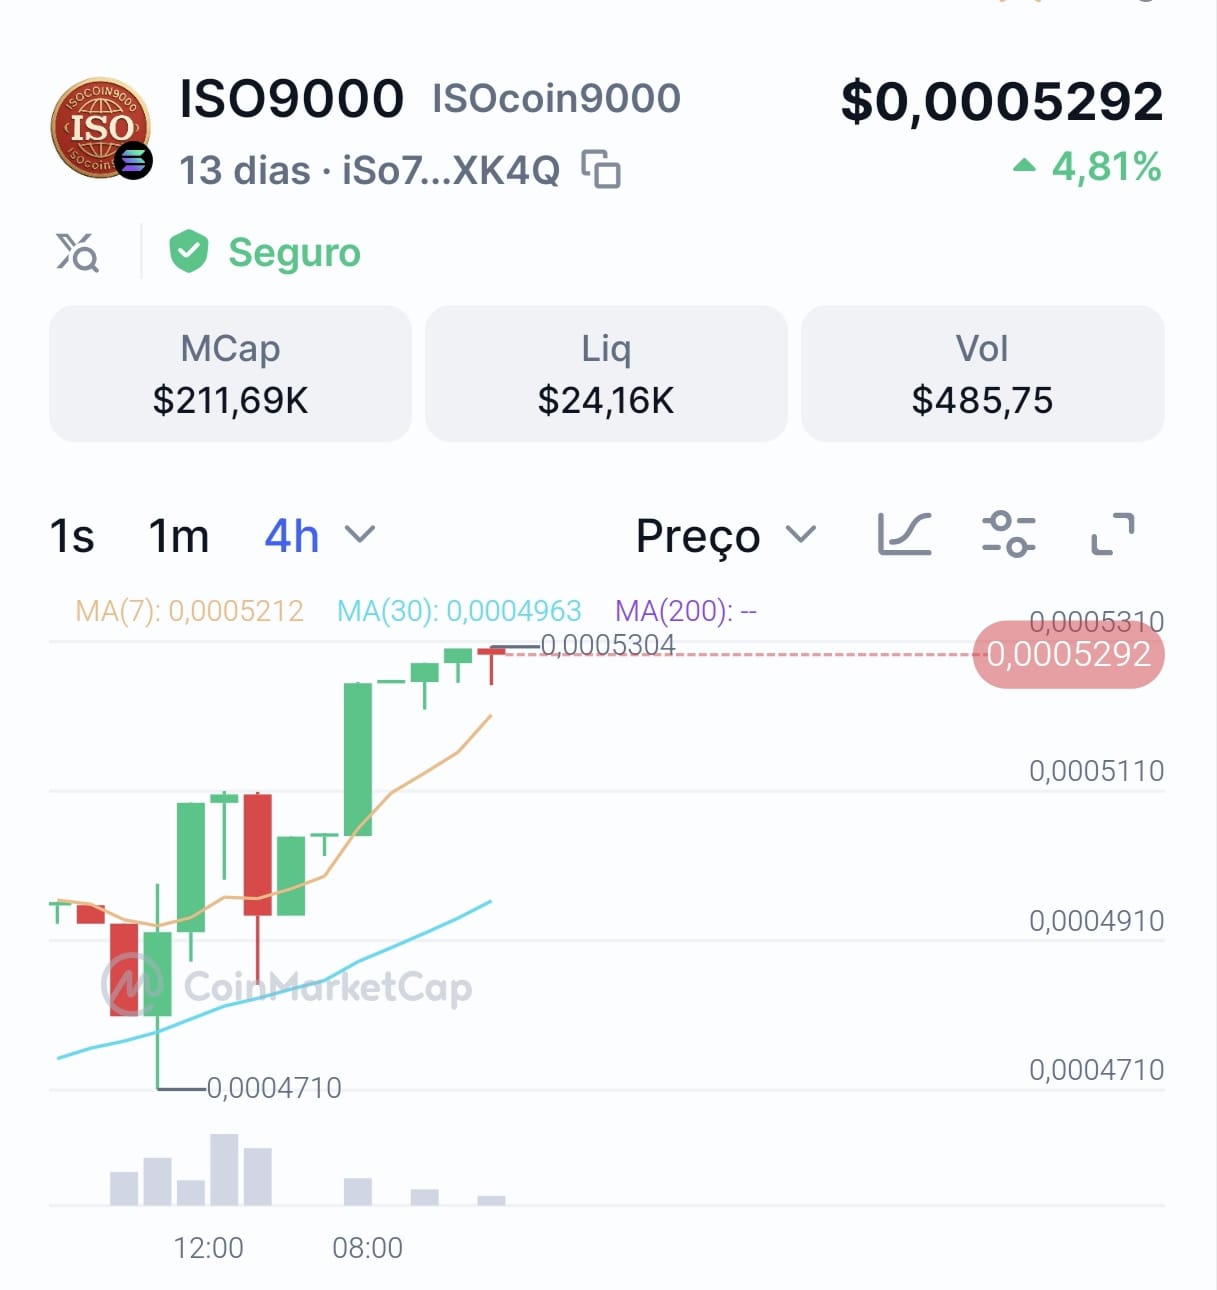Screen dimensions: 1217x1290
Task: Tap the Liq $24,16K card
Action: (606, 374)
